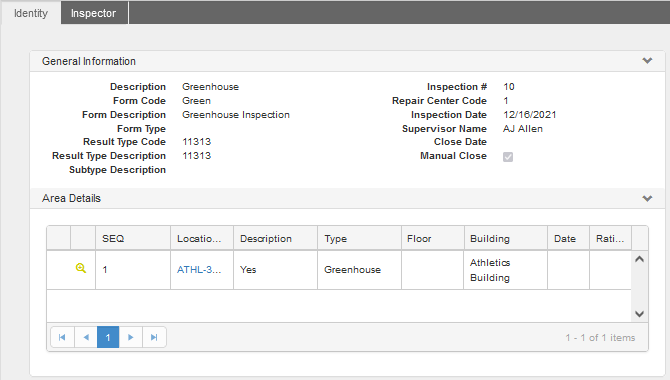Sort by Date column header

click(x=568, y=239)
